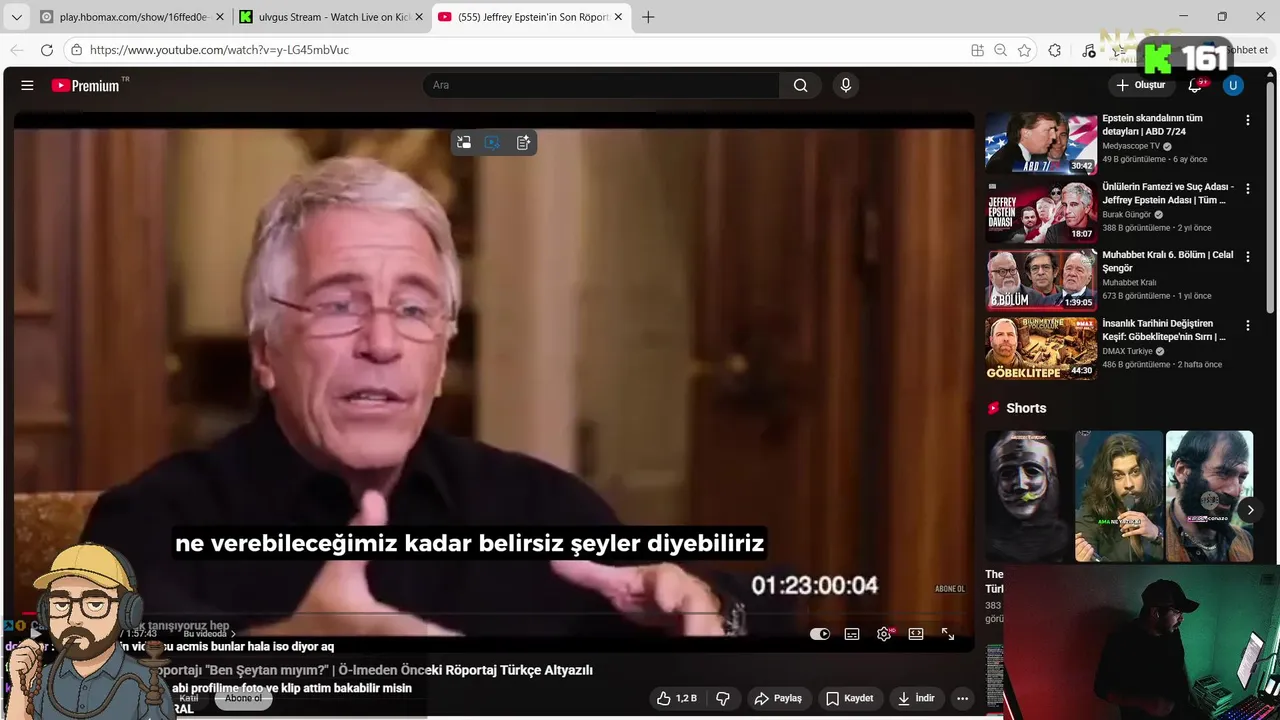
Task: Click the middle blue overlay icon above the video
Action: tap(492, 143)
